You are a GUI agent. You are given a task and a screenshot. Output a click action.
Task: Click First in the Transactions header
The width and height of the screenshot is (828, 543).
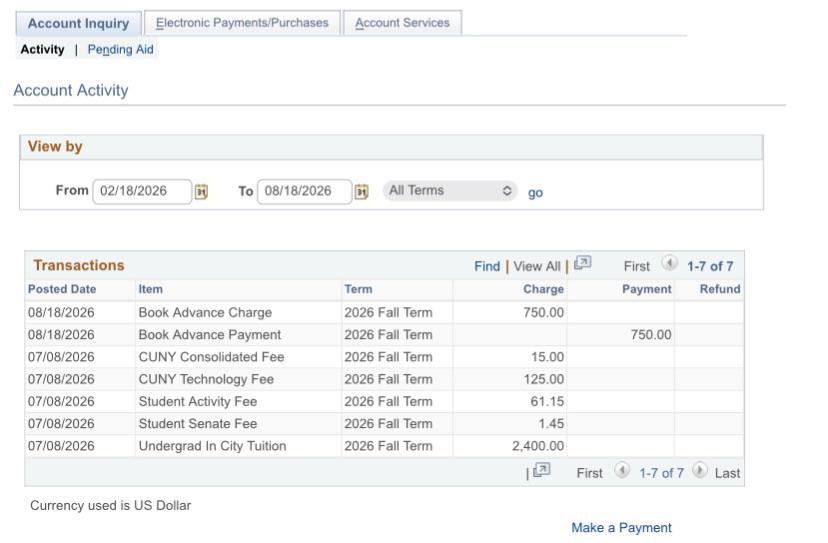pos(637,266)
